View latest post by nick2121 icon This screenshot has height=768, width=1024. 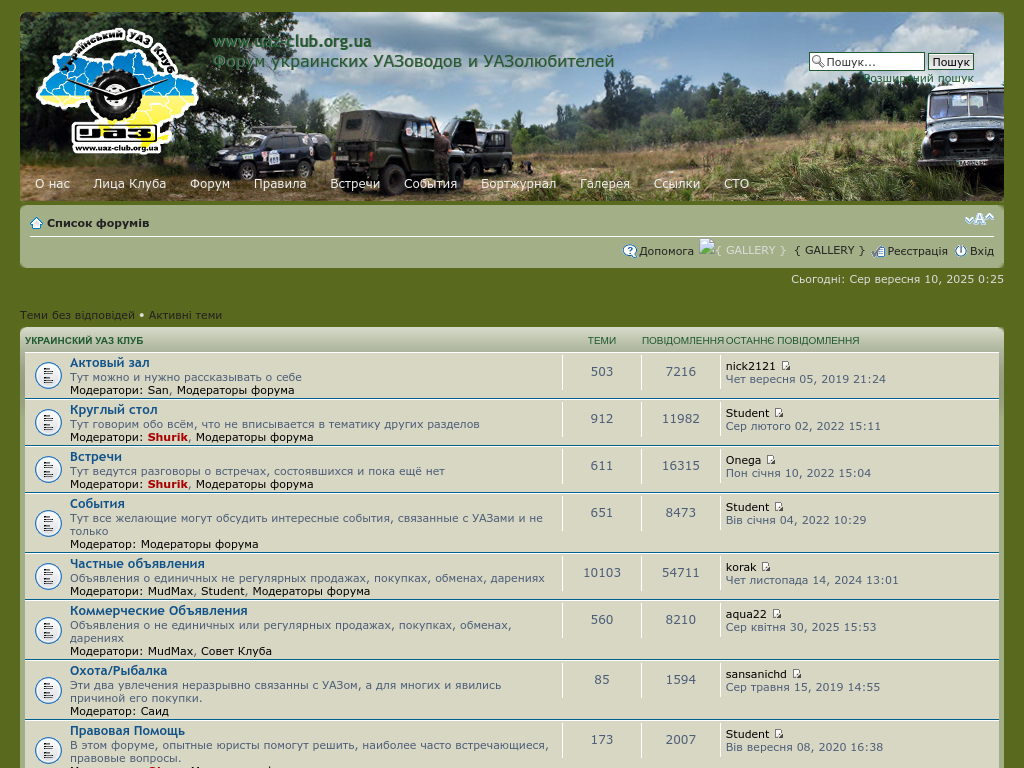coord(786,366)
